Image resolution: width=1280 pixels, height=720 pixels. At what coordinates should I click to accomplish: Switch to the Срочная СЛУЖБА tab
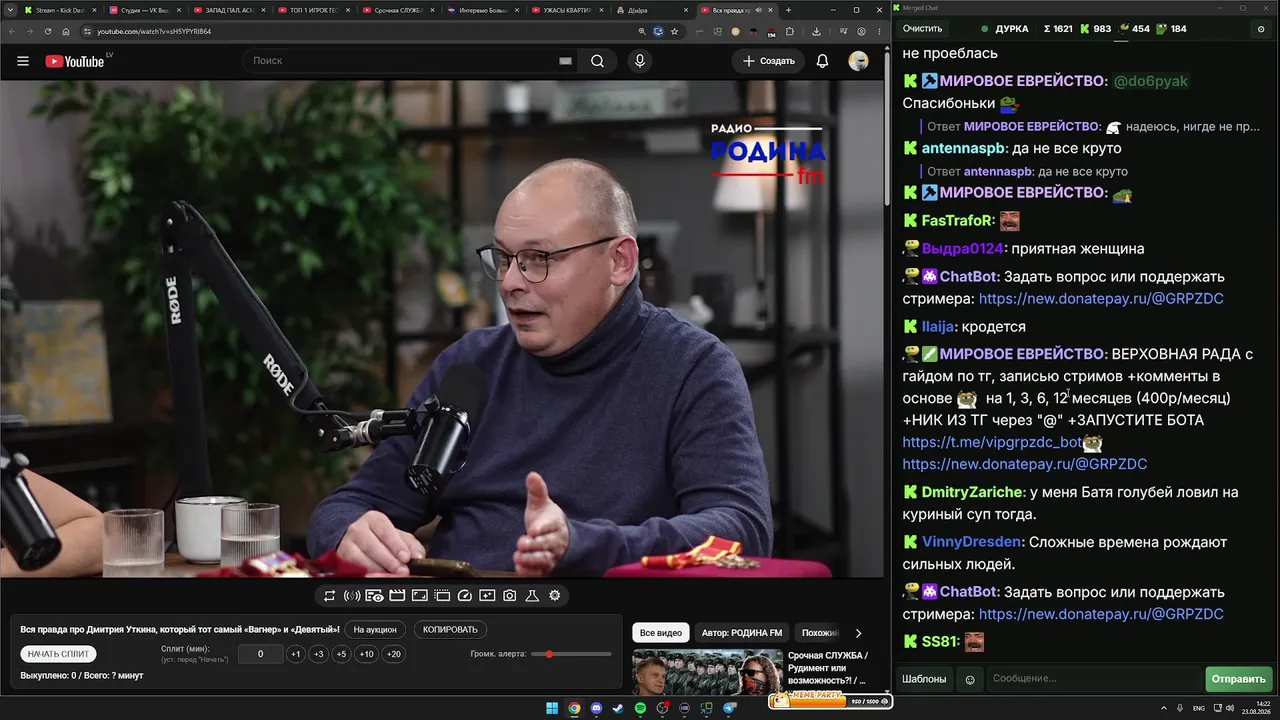(x=398, y=10)
